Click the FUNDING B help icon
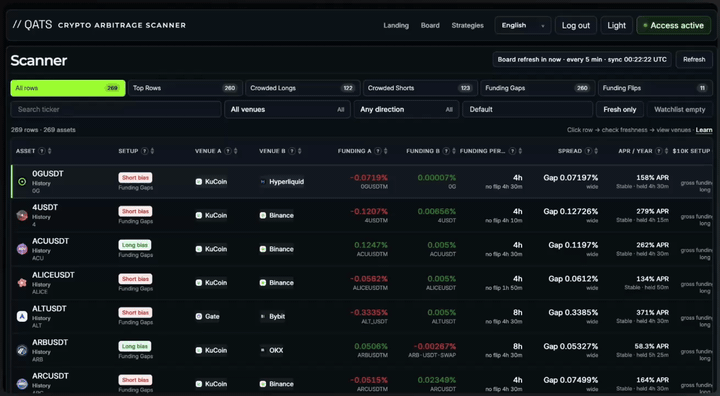Viewport: 720px width, 396px height. (x=446, y=151)
